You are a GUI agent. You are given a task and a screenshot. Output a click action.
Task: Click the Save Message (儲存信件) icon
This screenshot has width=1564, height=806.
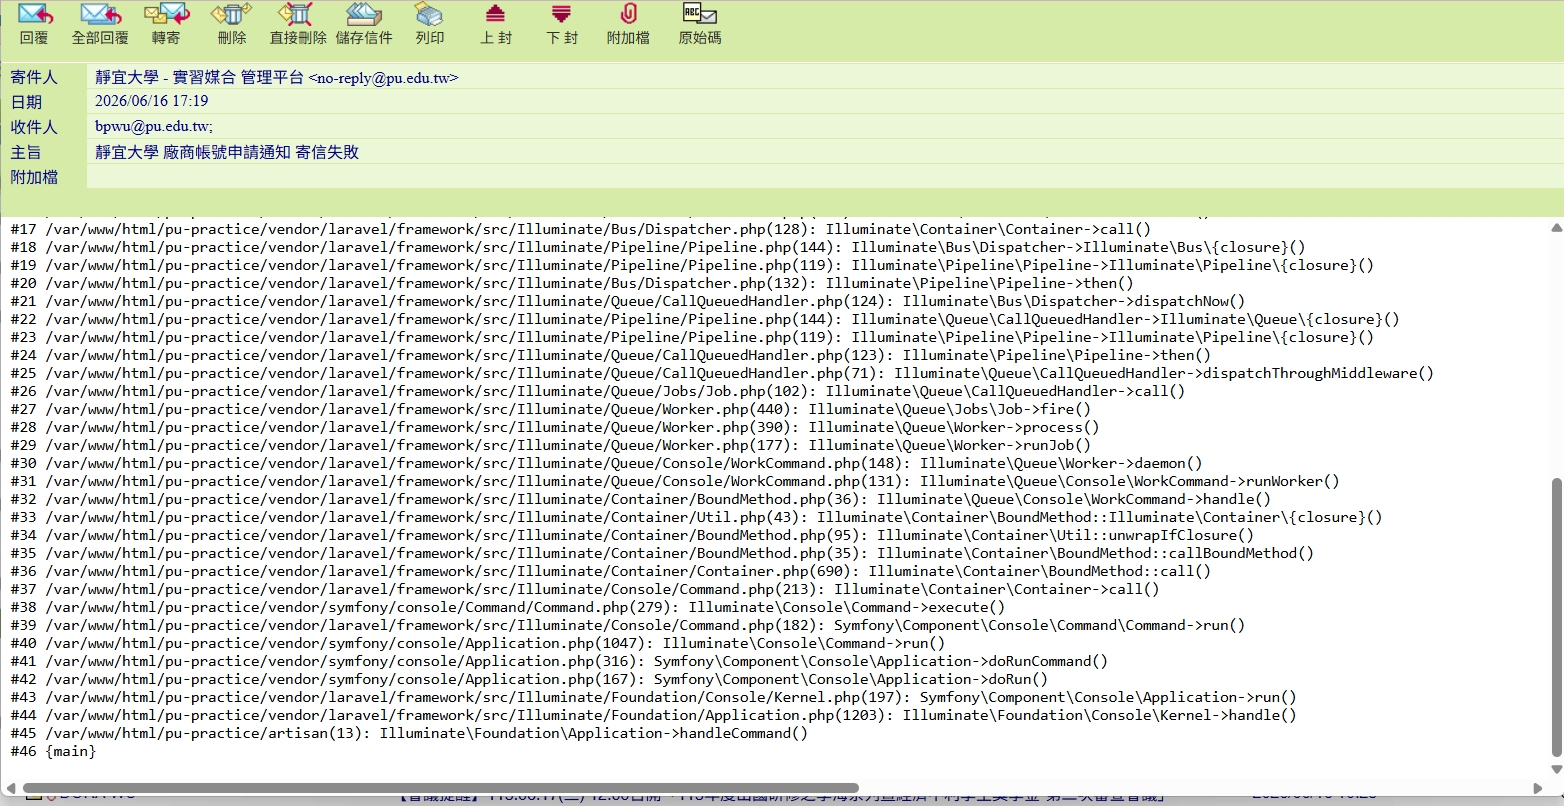(364, 15)
